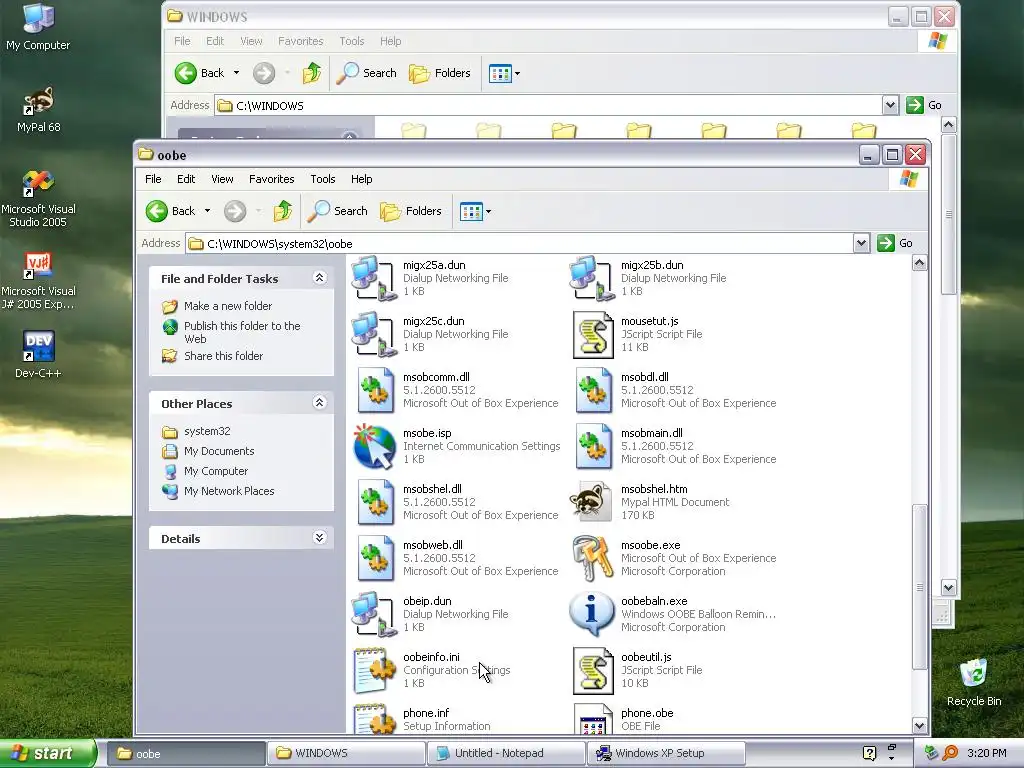Viewport: 1024px width, 768px height.
Task: Open the Favorites menu in oobe window
Action: click(272, 179)
